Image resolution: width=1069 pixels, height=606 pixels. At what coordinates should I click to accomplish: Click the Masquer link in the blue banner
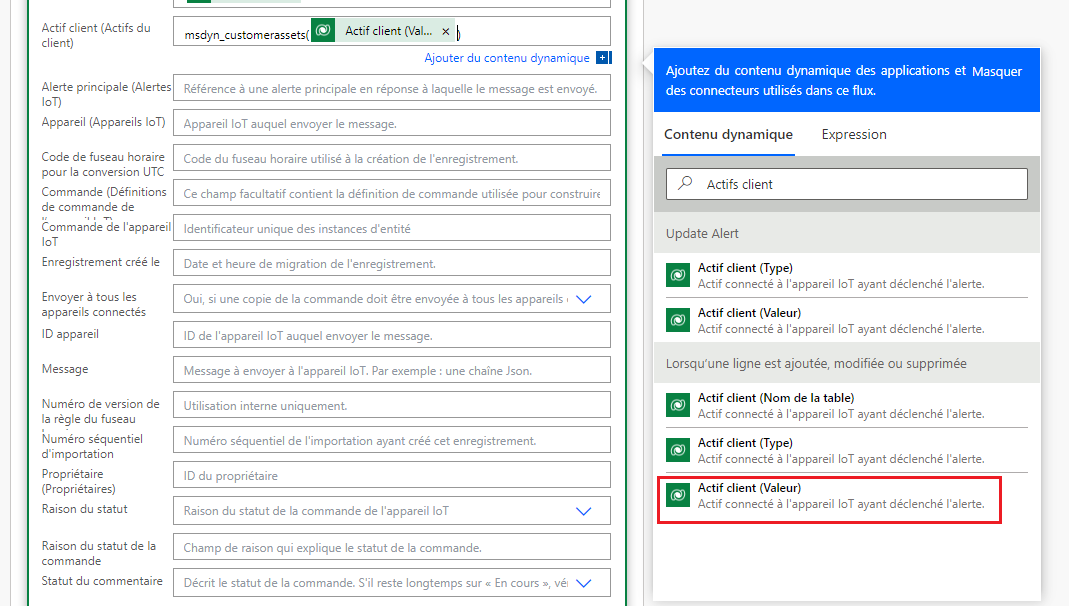pyautogui.click(x=997, y=72)
